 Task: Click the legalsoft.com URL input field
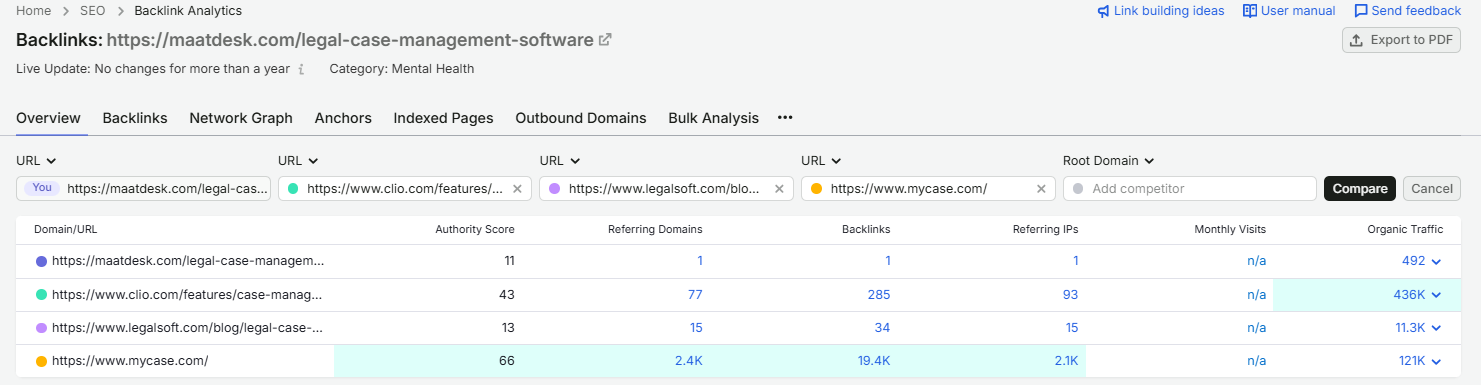click(667, 189)
